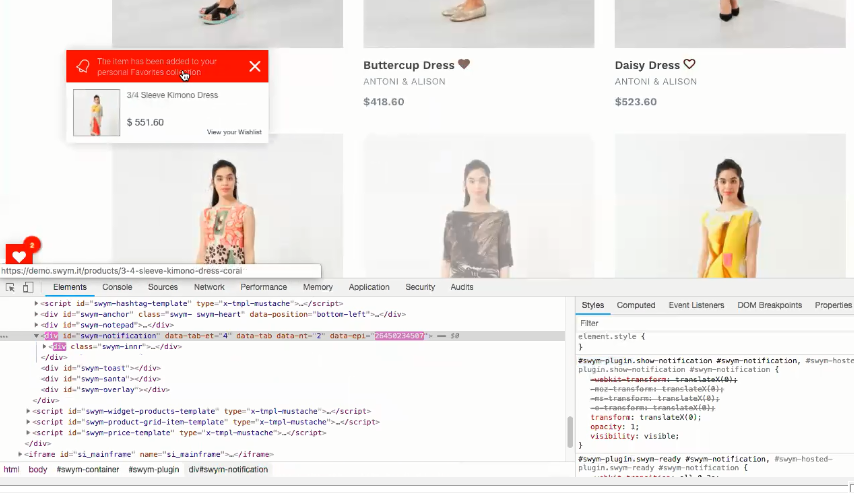This screenshot has height=493, width=854.
Task: Expand swym-widget-products-template script node
Action: coord(28,411)
